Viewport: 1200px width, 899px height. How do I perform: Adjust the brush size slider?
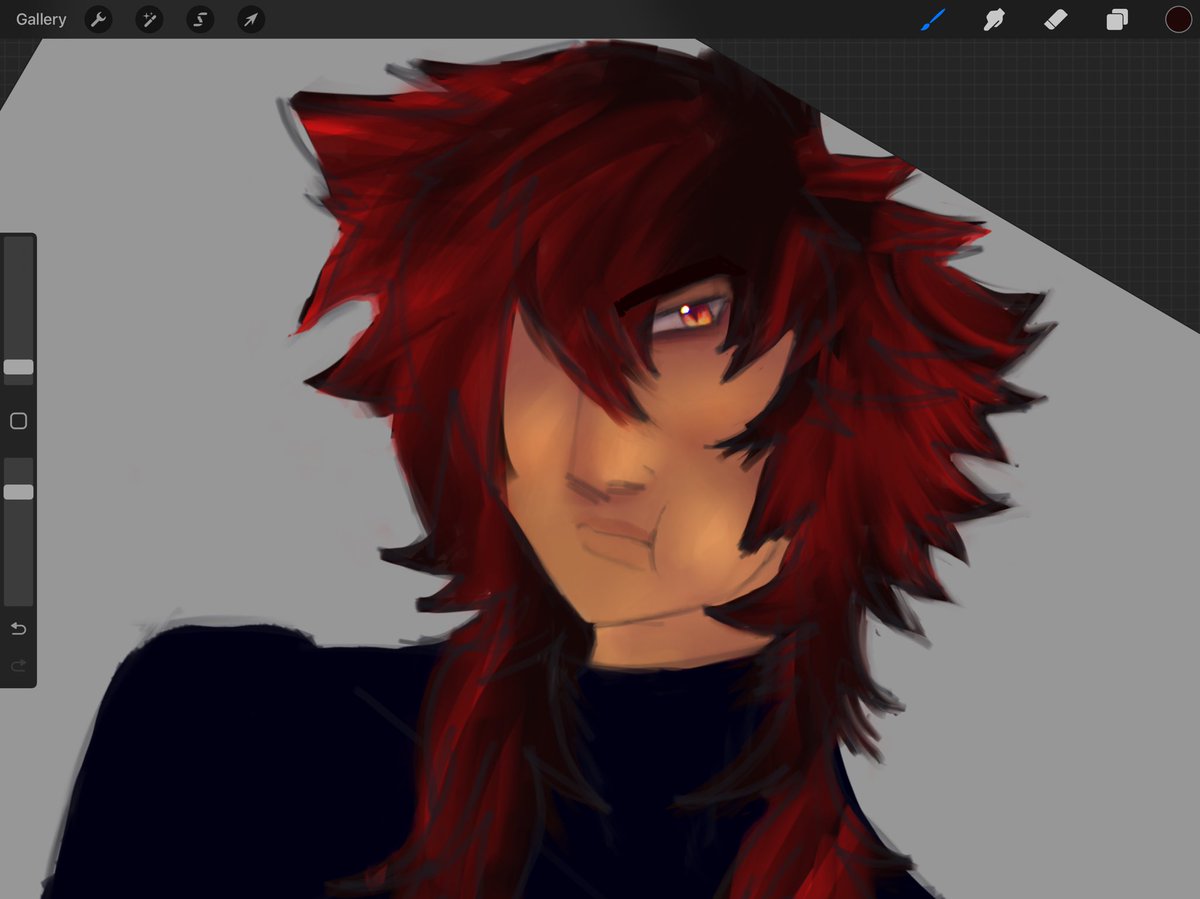[x=17, y=367]
